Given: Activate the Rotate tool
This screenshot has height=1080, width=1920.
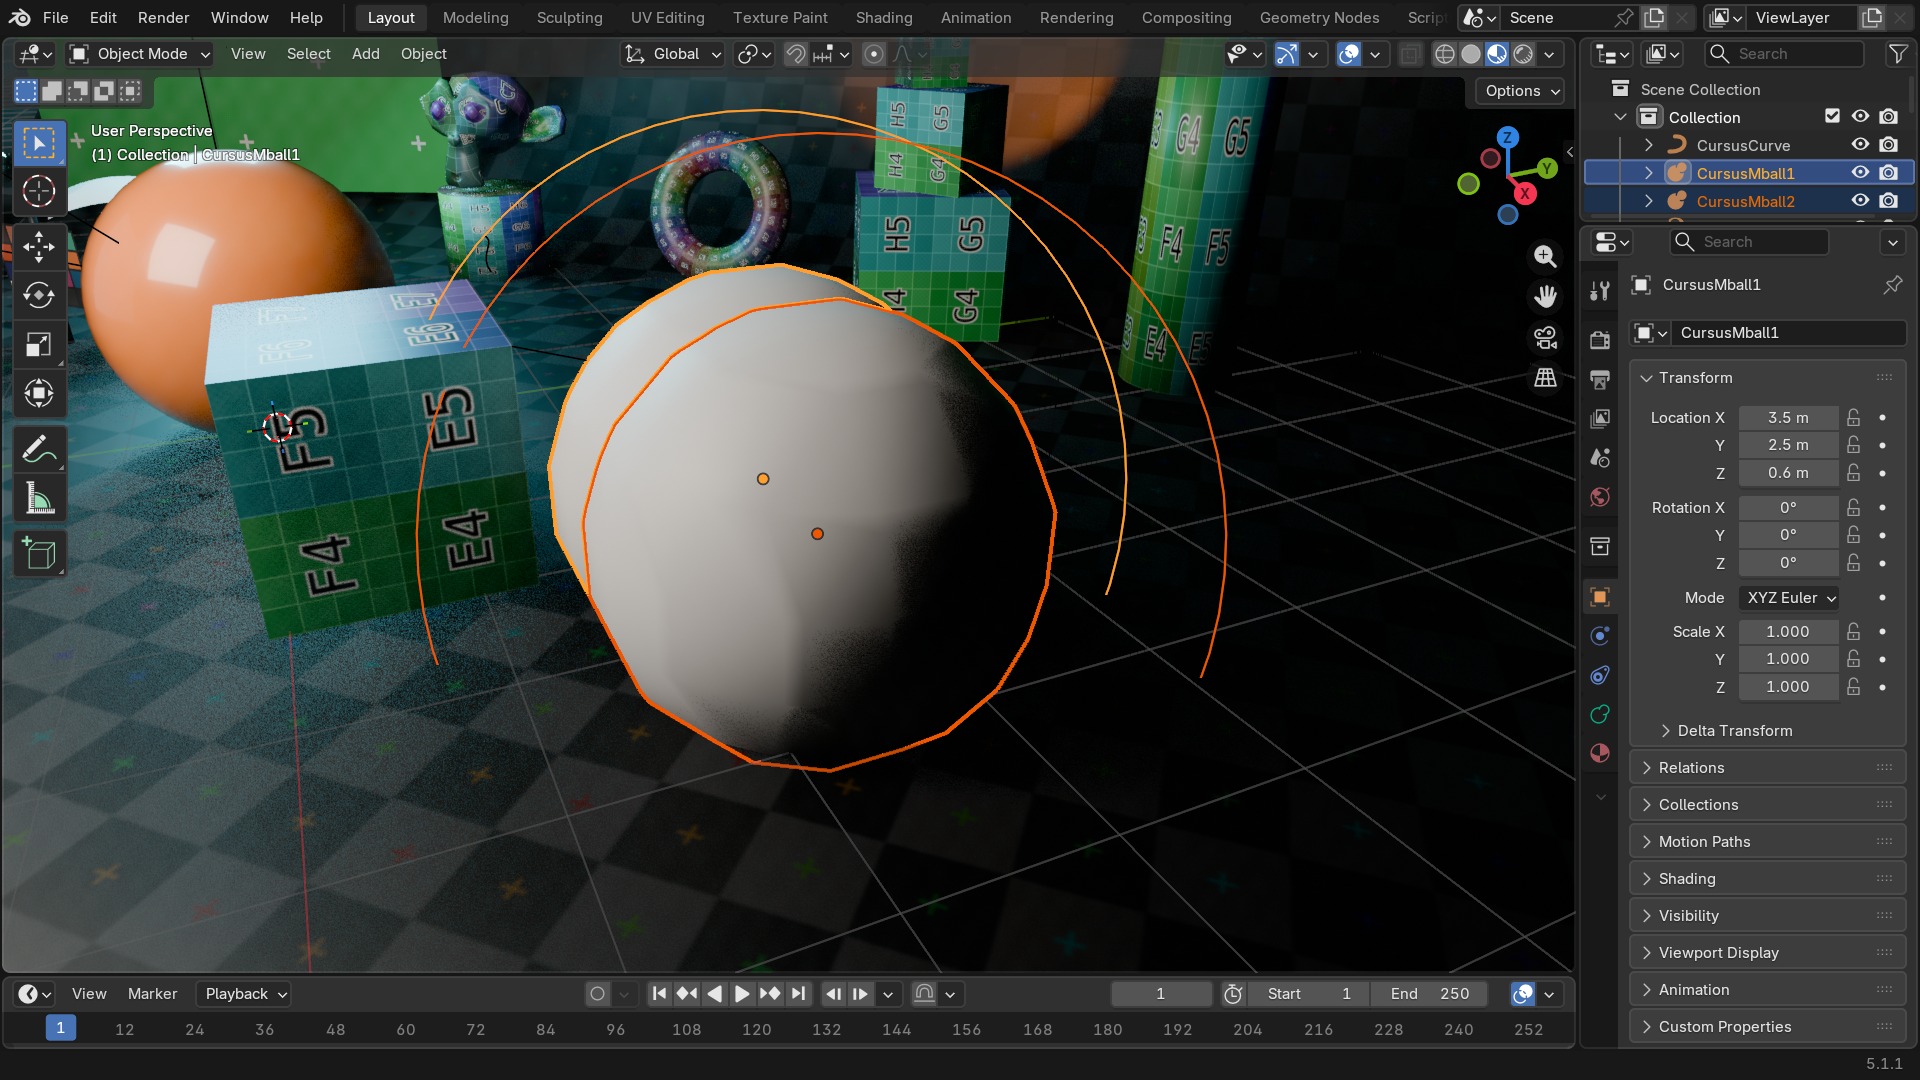Looking at the screenshot, I should (x=39, y=295).
